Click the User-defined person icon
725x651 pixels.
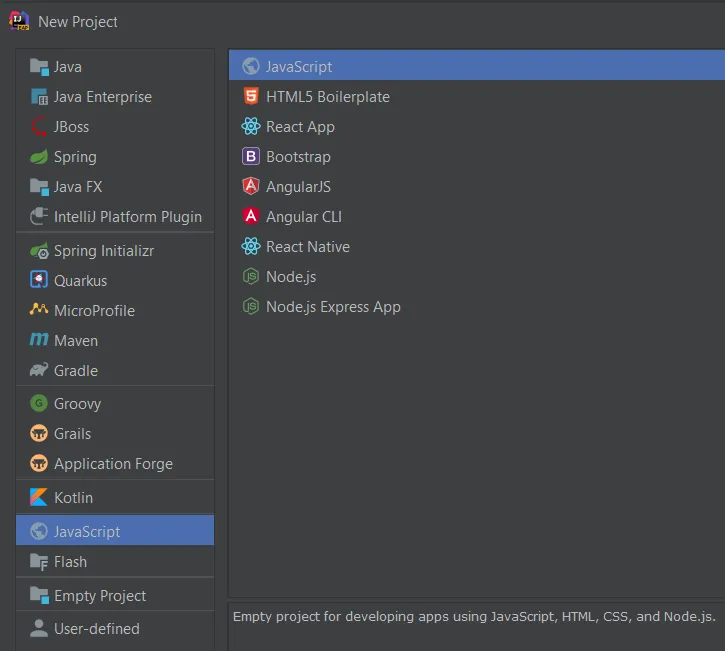[39, 628]
